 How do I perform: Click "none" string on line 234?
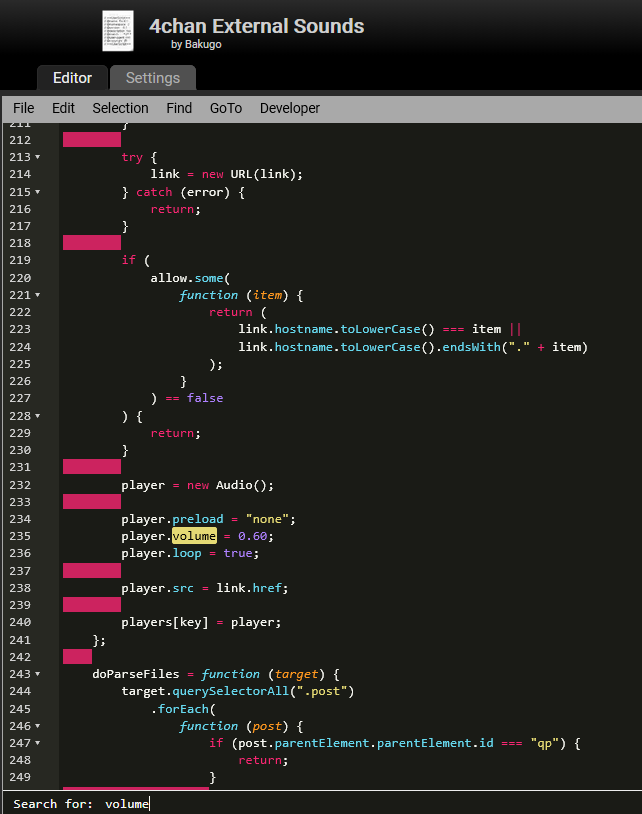point(267,519)
